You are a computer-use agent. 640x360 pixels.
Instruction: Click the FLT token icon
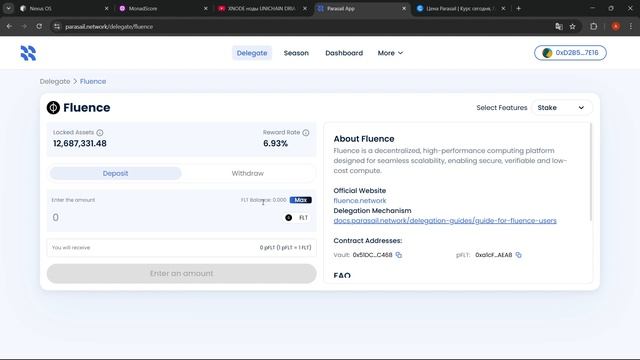click(x=289, y=218)
